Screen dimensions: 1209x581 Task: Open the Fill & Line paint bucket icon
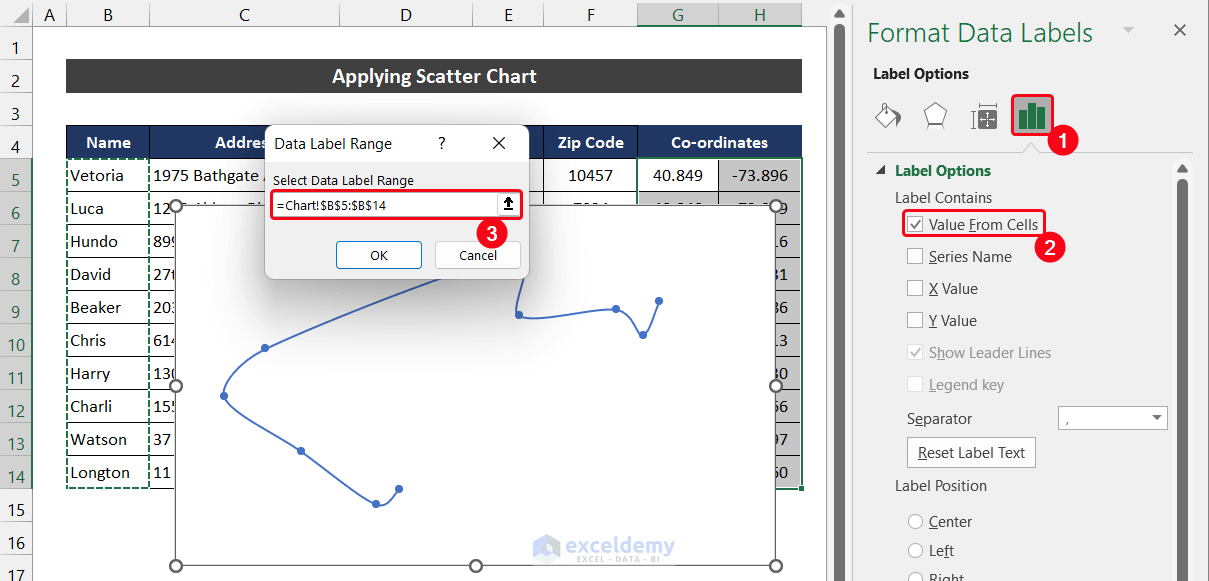(x=887, y=117)
